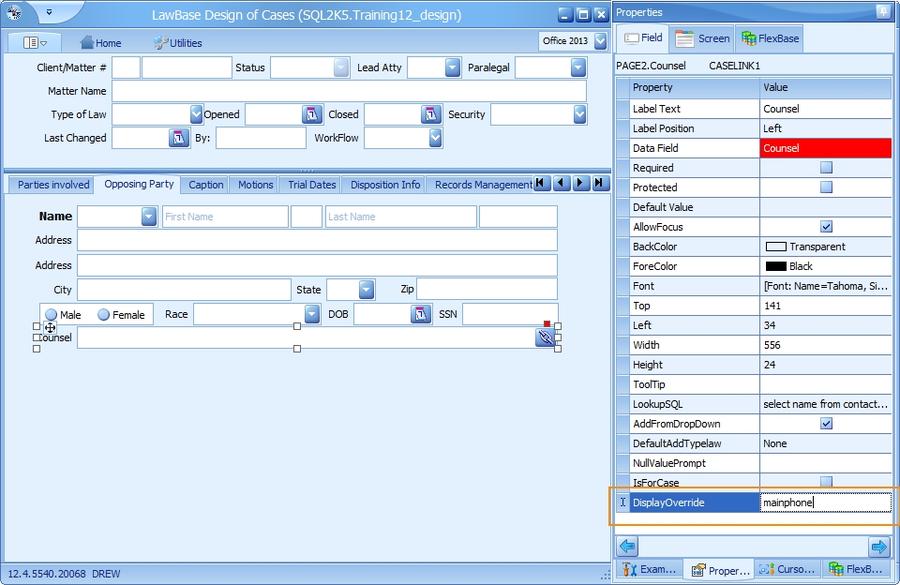Open the quick access dropdown arrow in title bar

49,11
